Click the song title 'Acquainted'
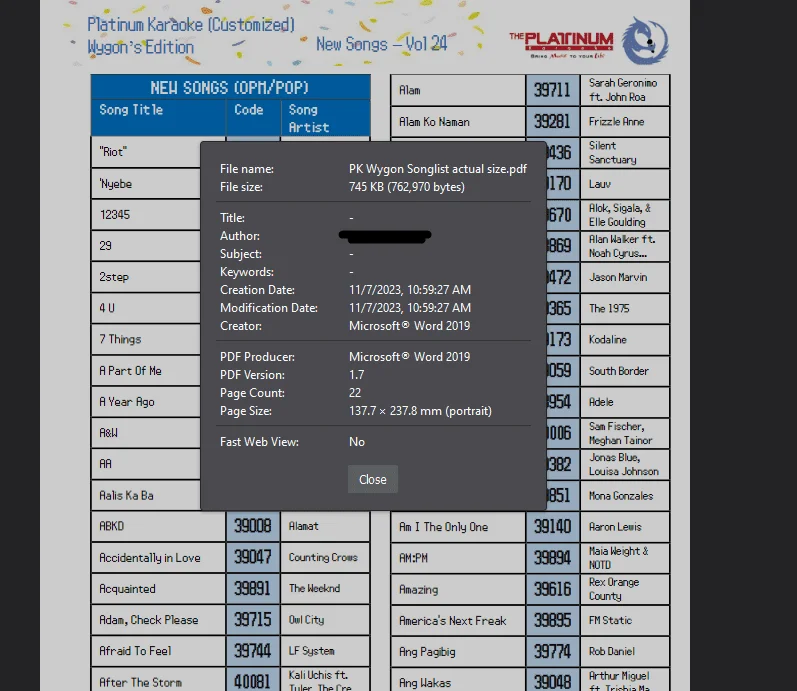The image size is (797, 691). 128,589
